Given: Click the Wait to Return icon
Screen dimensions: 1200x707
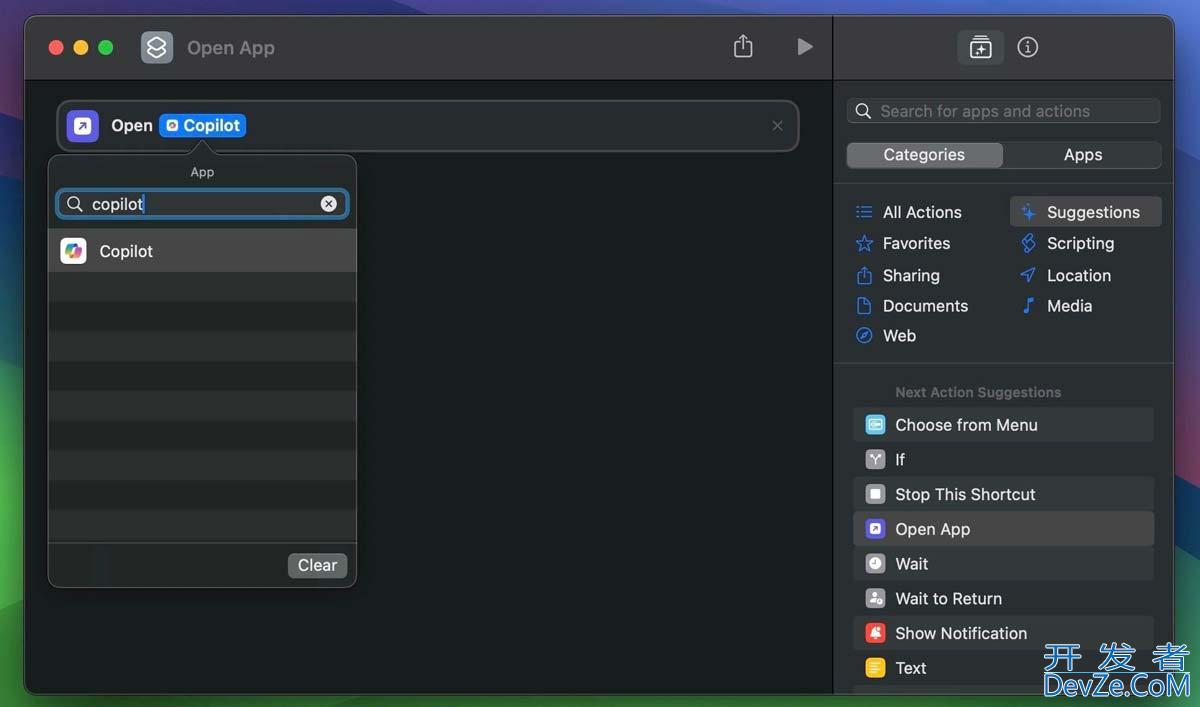Looking at the screenshot, I should [875, 599].
